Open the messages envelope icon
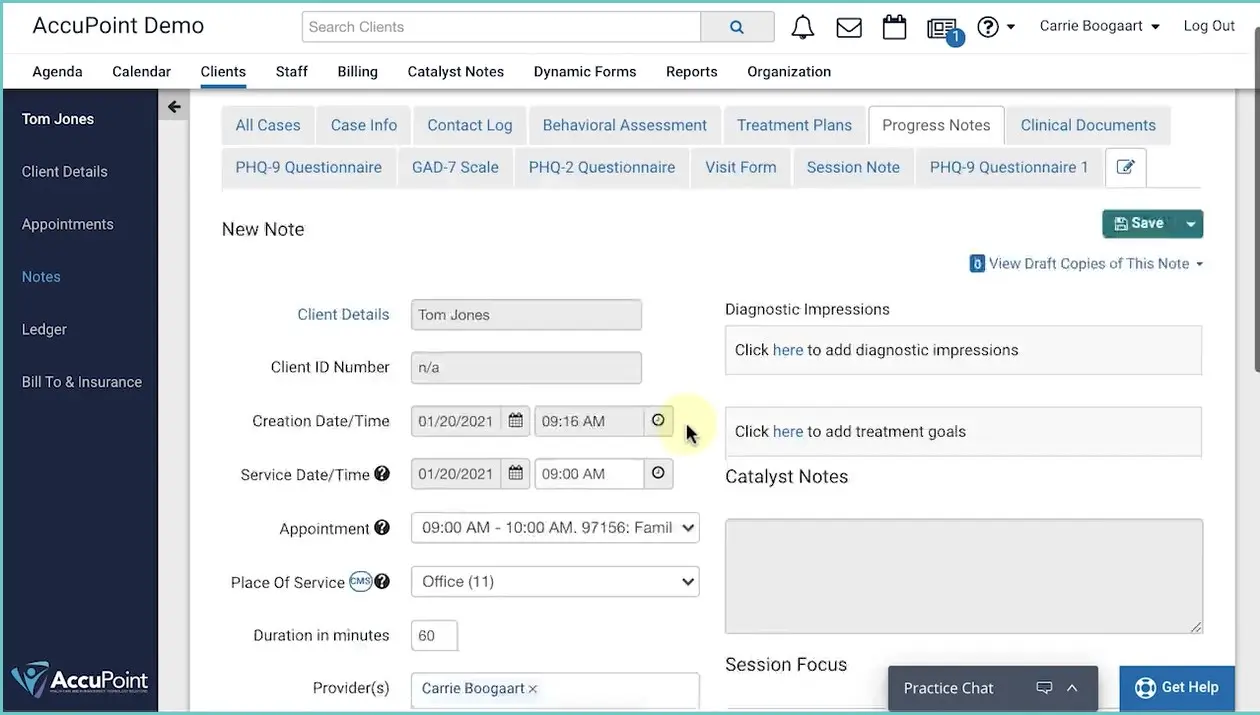The image size is (1260, 715). click(848, 27)
